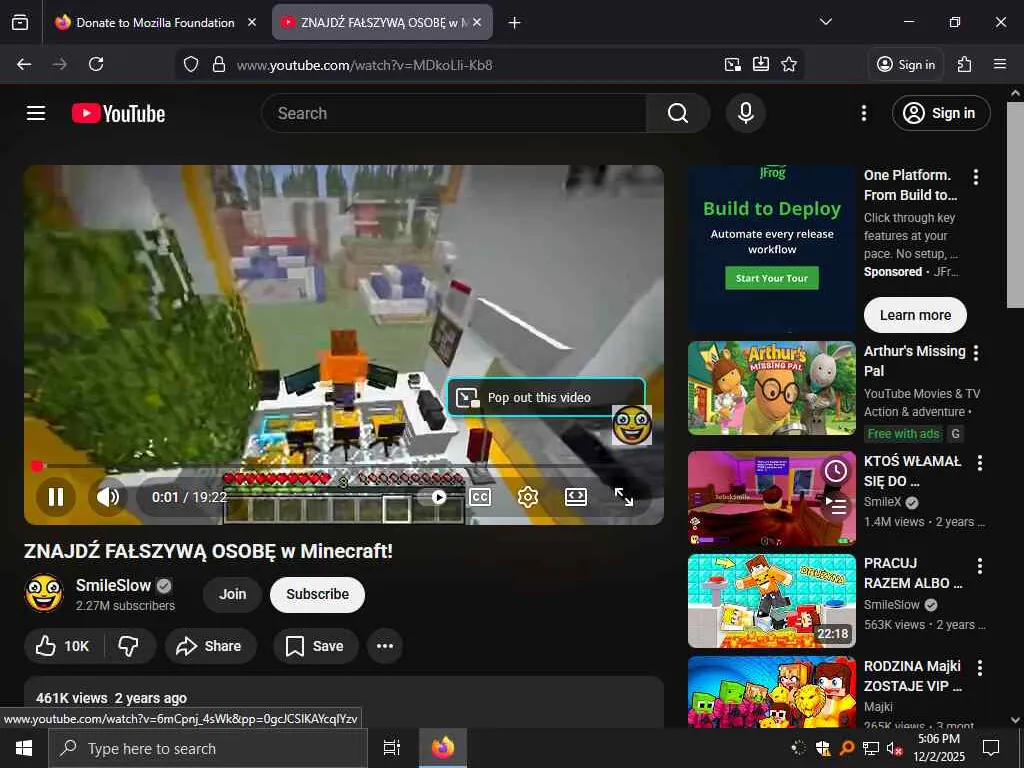This screenshot has width=1024, height=768.
Task: Search with your voice microphone
Action: [x=746, y=113]
